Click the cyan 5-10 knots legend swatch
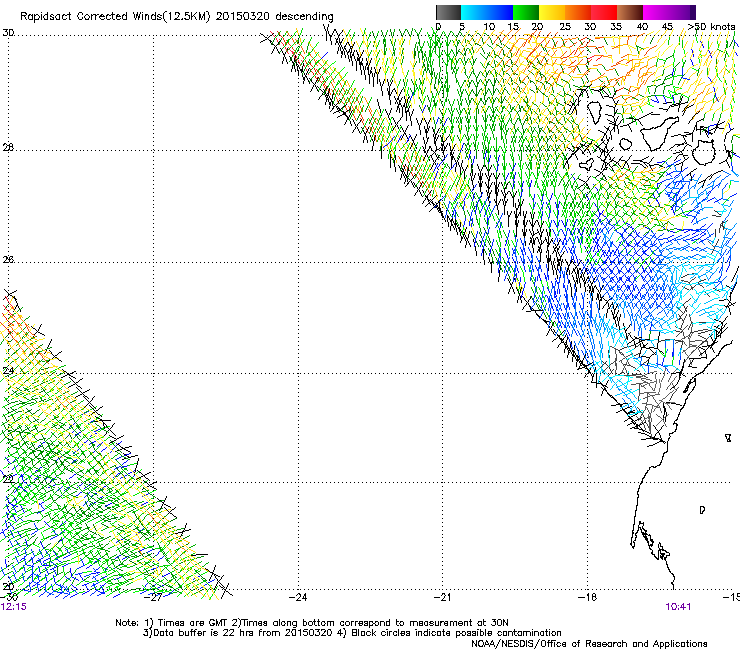 pyautogui.click(x=474, y=12)
